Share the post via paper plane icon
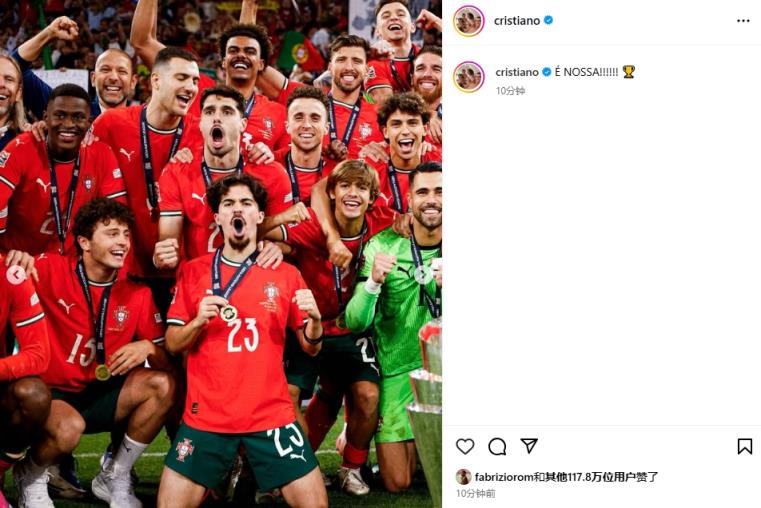The width and height of the screenshot is (761, 508). coord(529,445)
